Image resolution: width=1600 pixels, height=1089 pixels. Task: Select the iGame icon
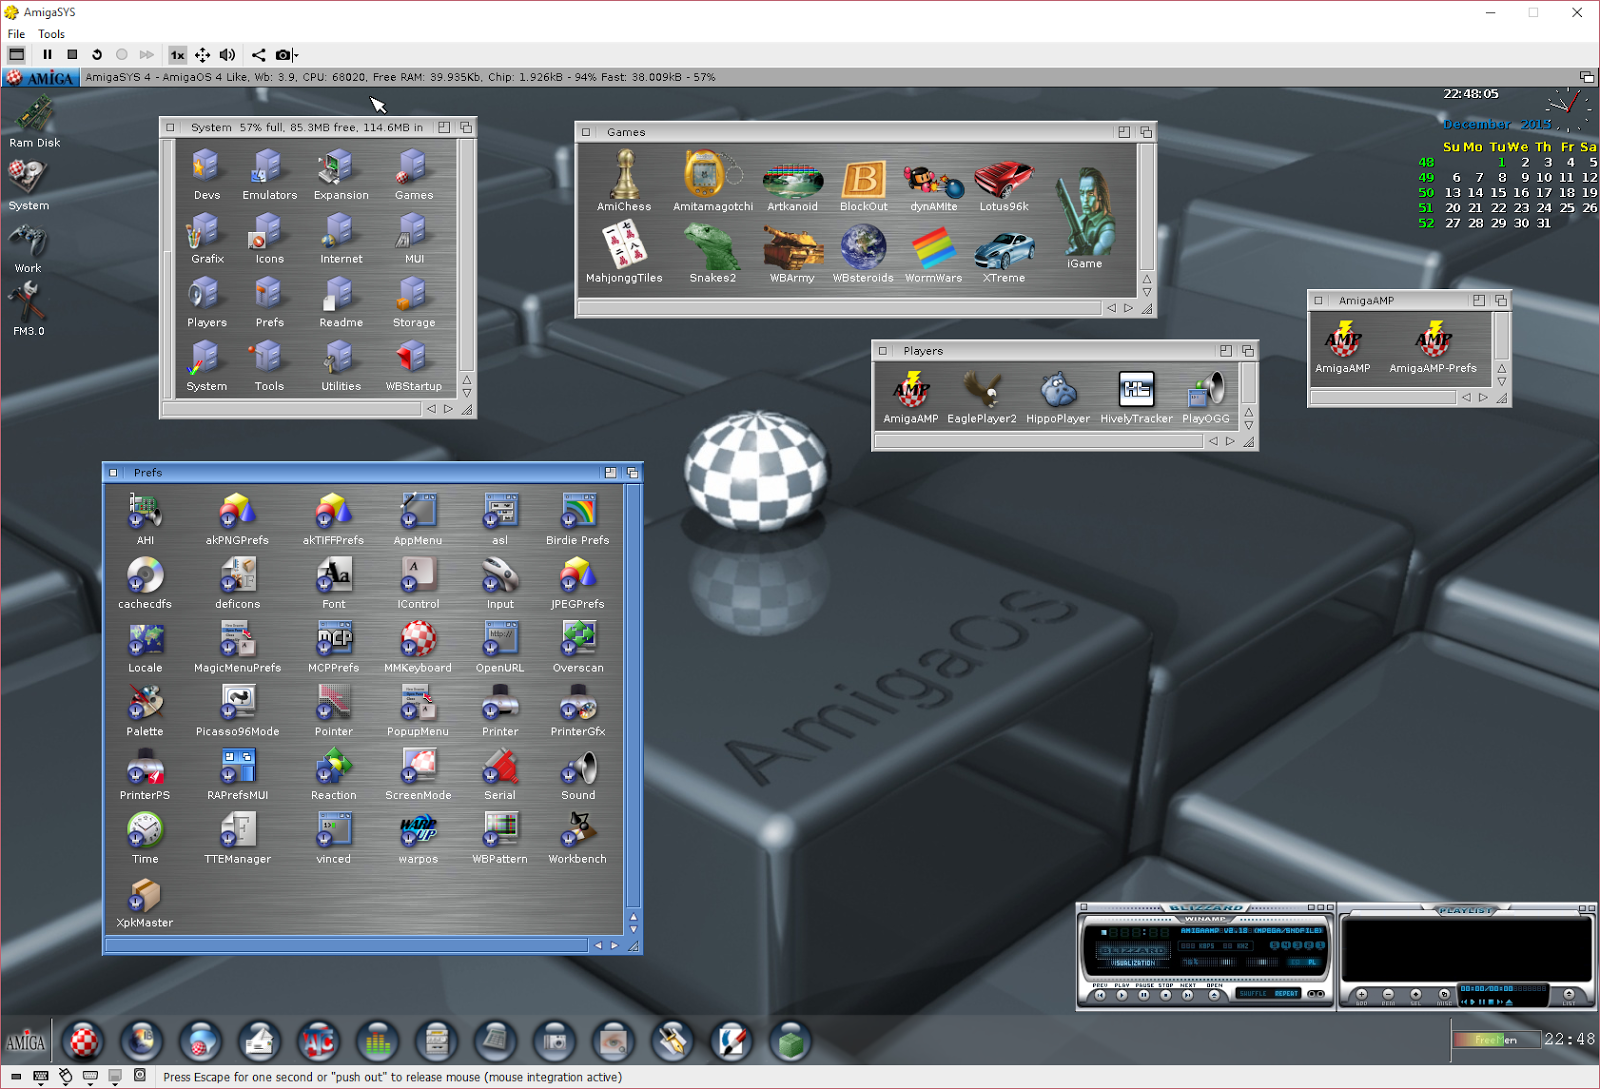(1085, 218)
